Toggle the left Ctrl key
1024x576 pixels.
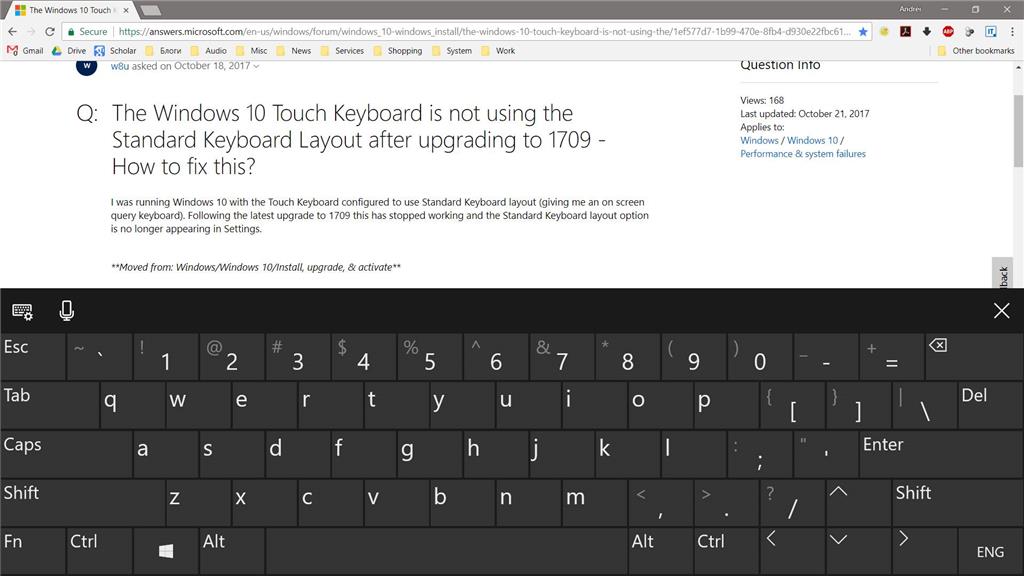tap(99, 551)
